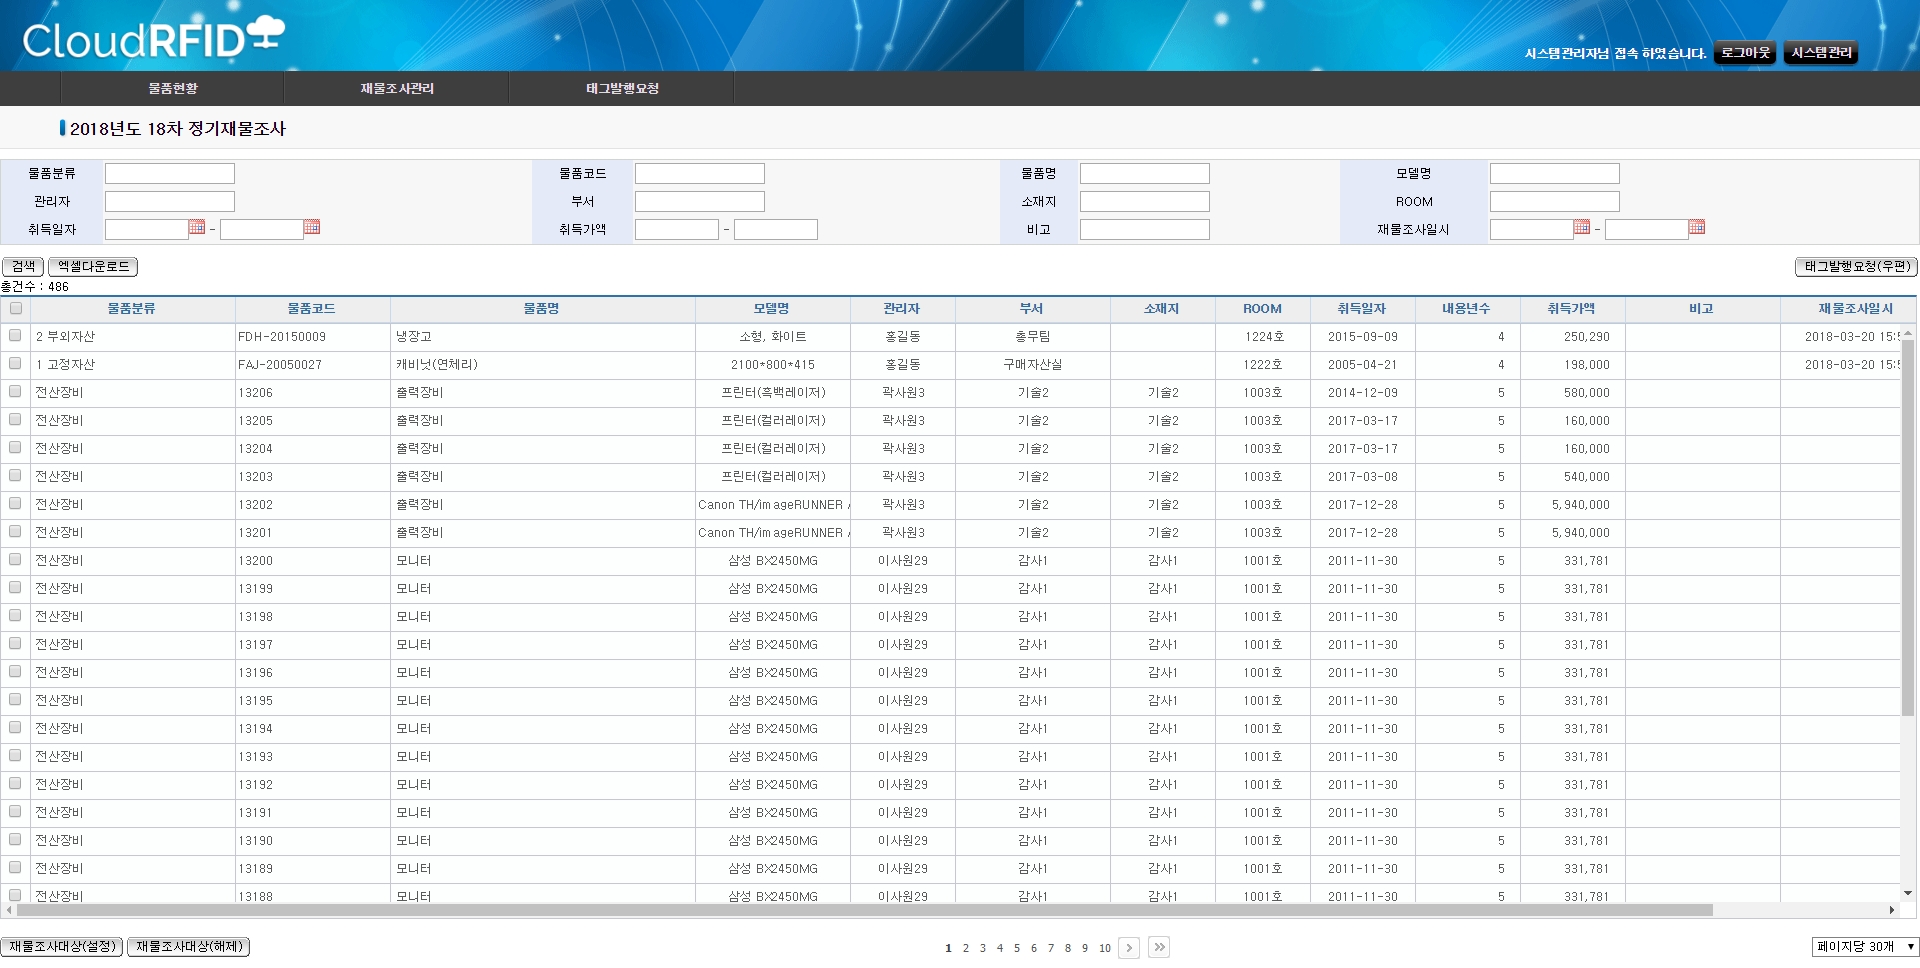Image resolution: width=1920 pixels, height=968 pixels.
Task: Open calendar for 재물조사일시 start date
Action: (x=1582, y=228)
